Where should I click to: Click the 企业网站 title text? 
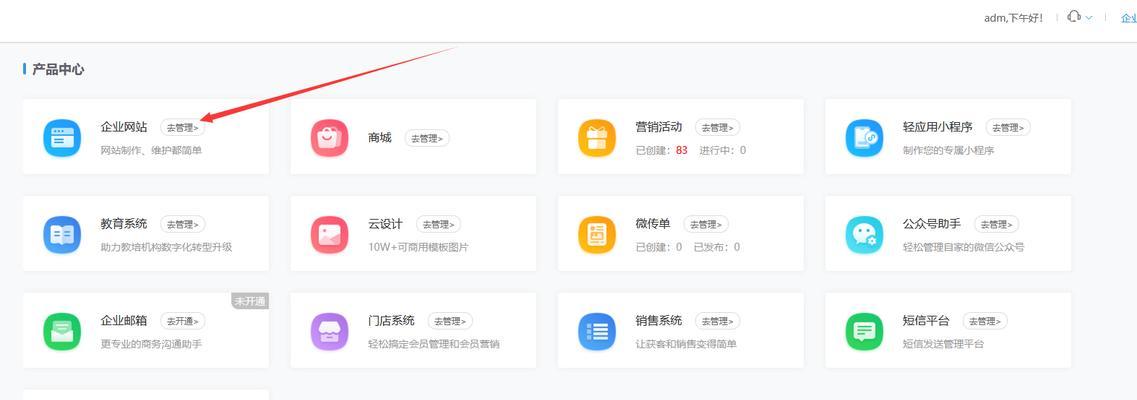point(124,127)
